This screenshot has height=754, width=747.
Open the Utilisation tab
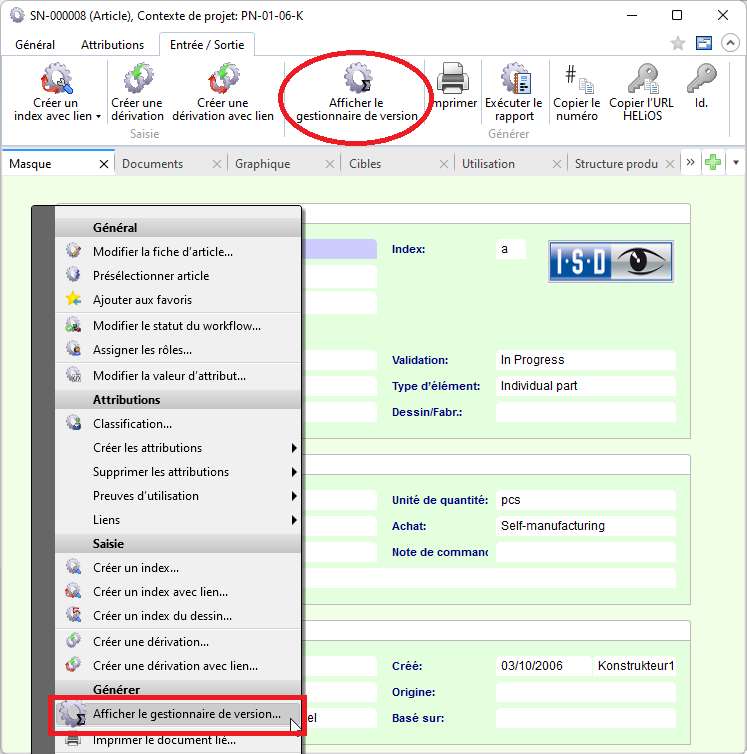(488, 164)
